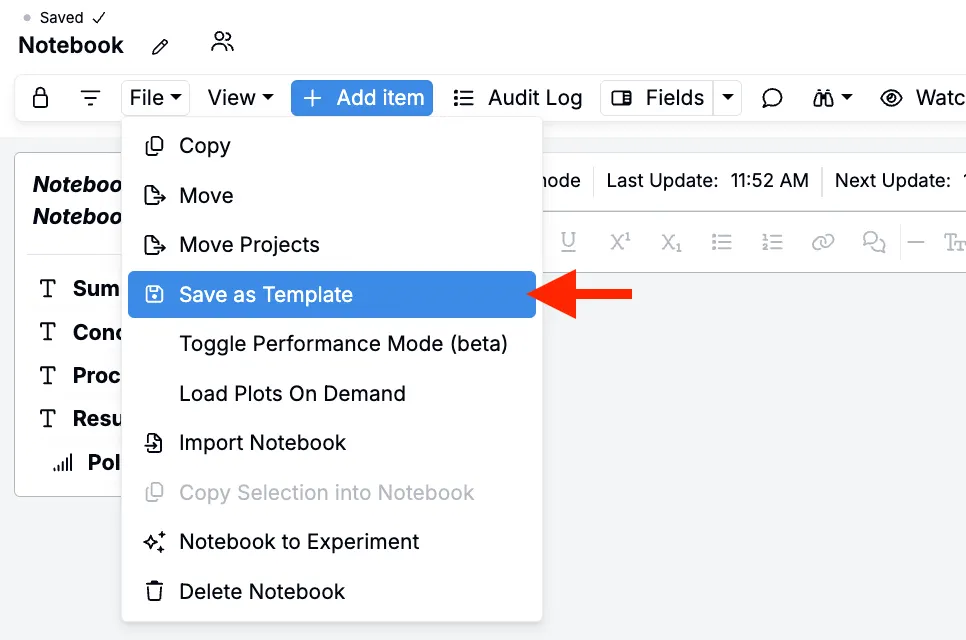966x640 pixels.
Task: Collapse the File dropdown menu
Action: tap(156, 98)
